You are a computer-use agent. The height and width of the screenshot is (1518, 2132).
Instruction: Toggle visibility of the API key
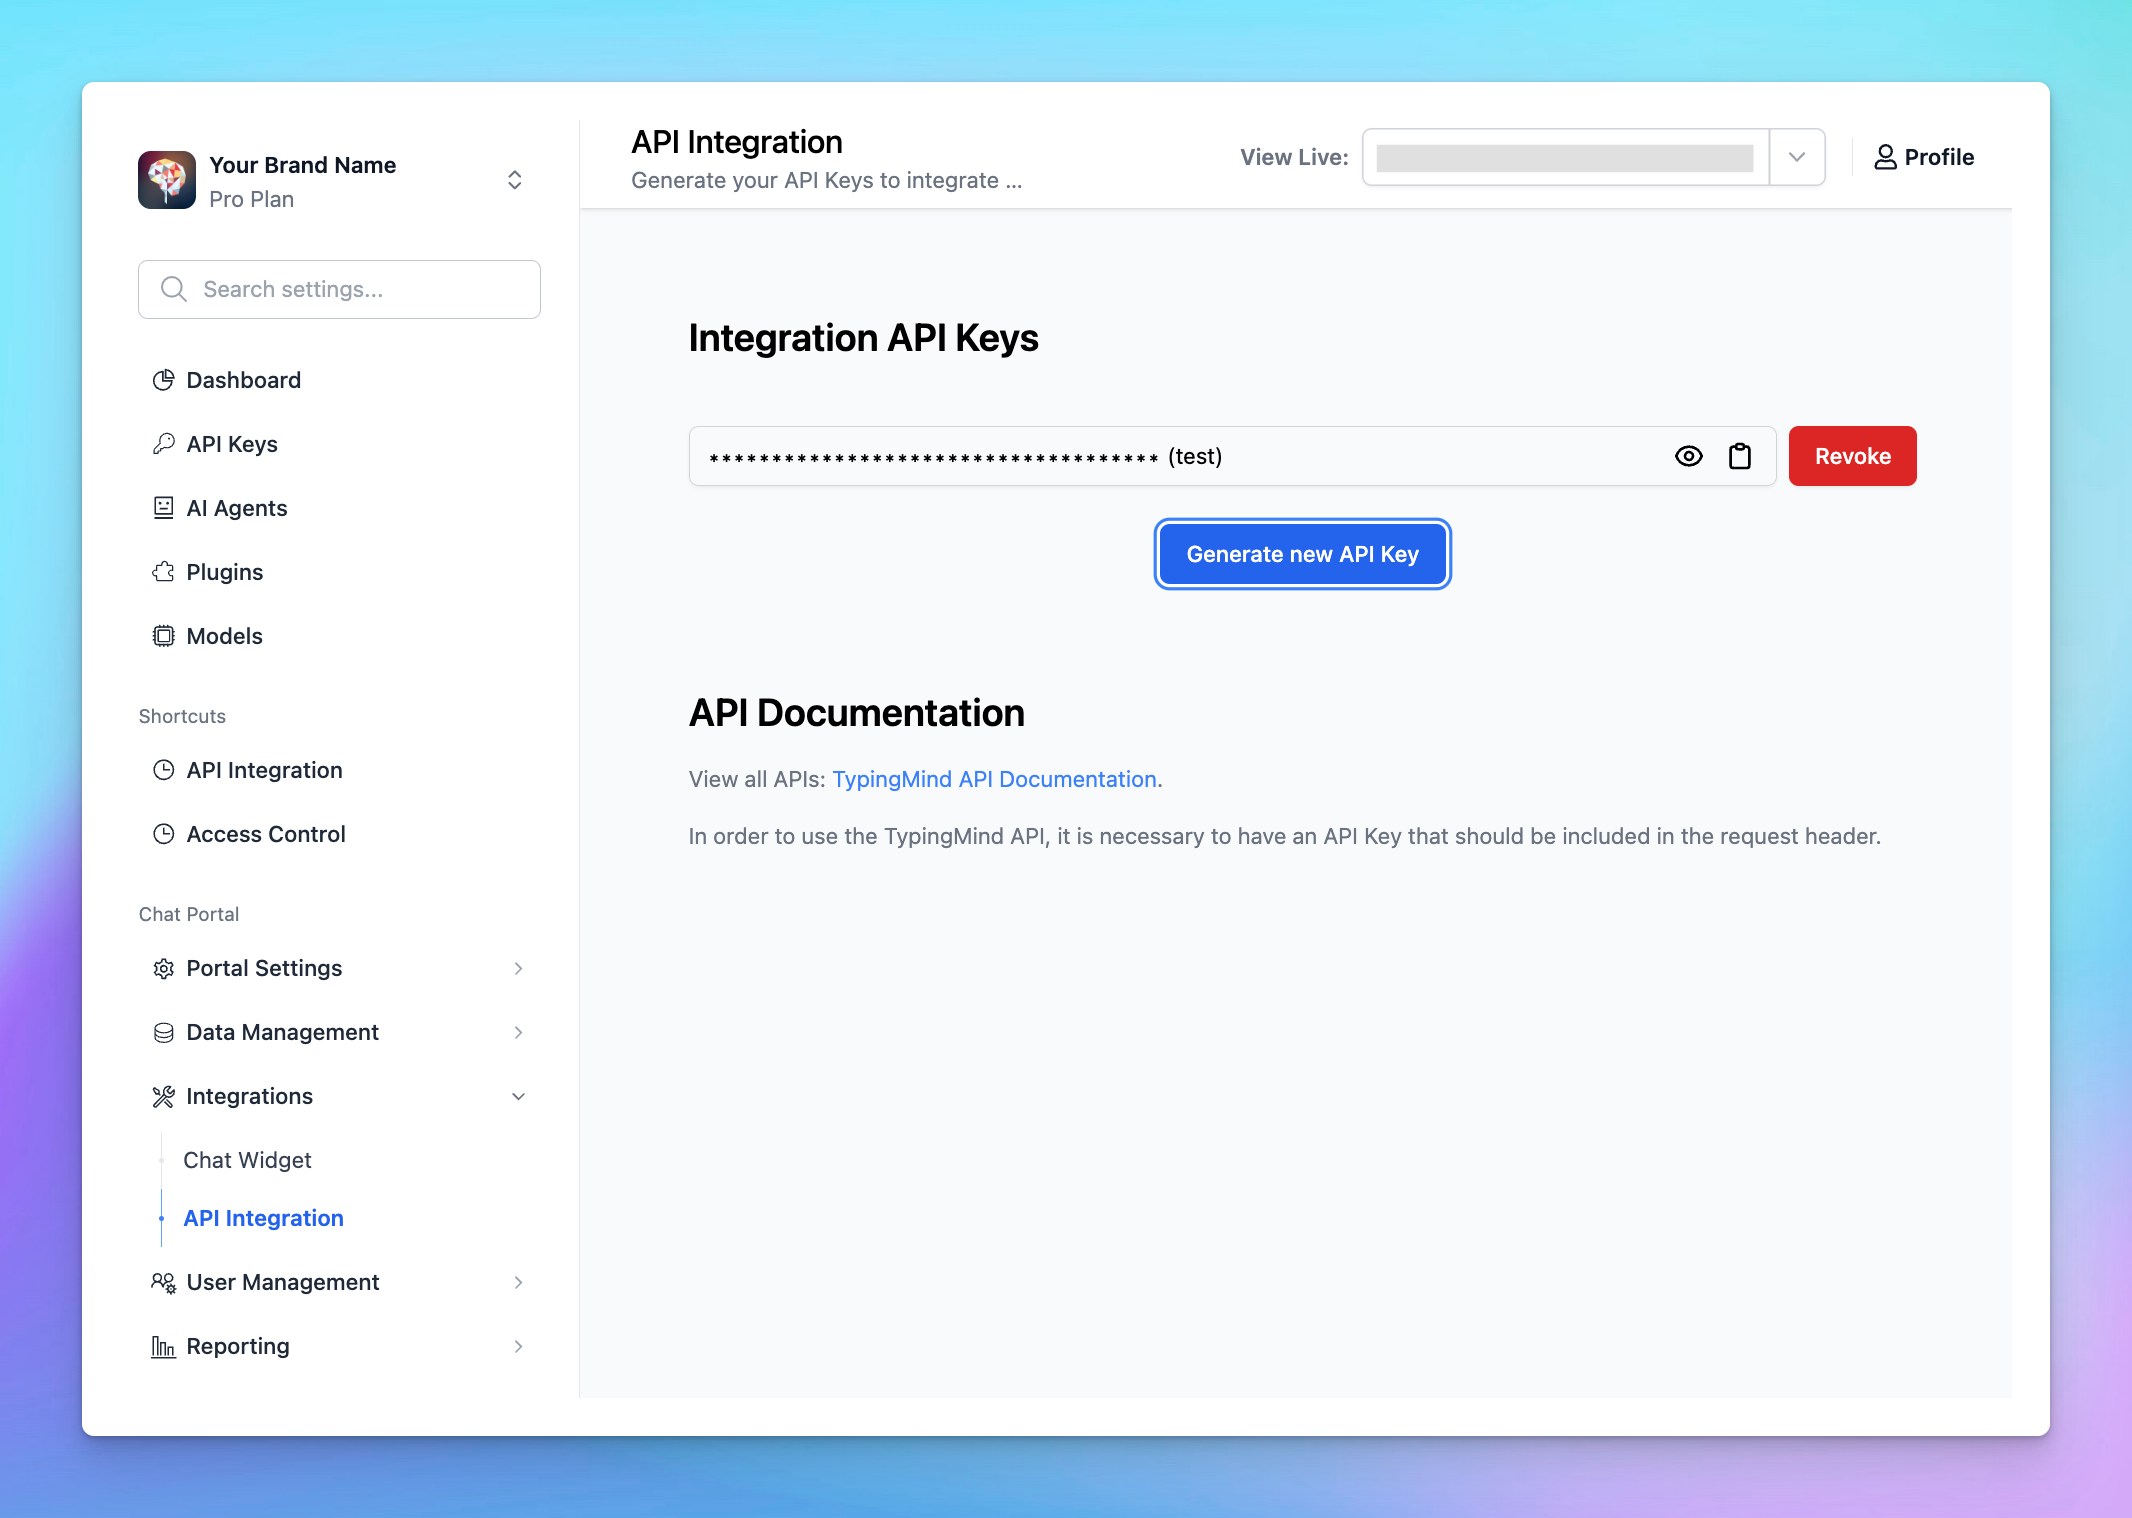tap(1689, 457)
